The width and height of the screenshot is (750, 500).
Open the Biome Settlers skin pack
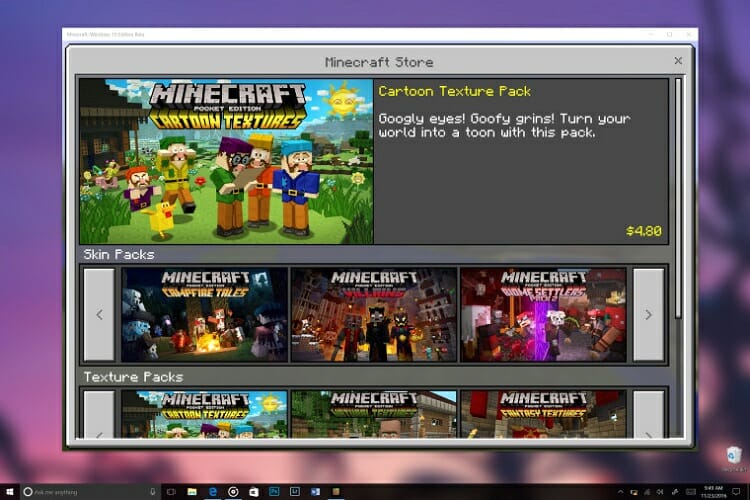543,314
